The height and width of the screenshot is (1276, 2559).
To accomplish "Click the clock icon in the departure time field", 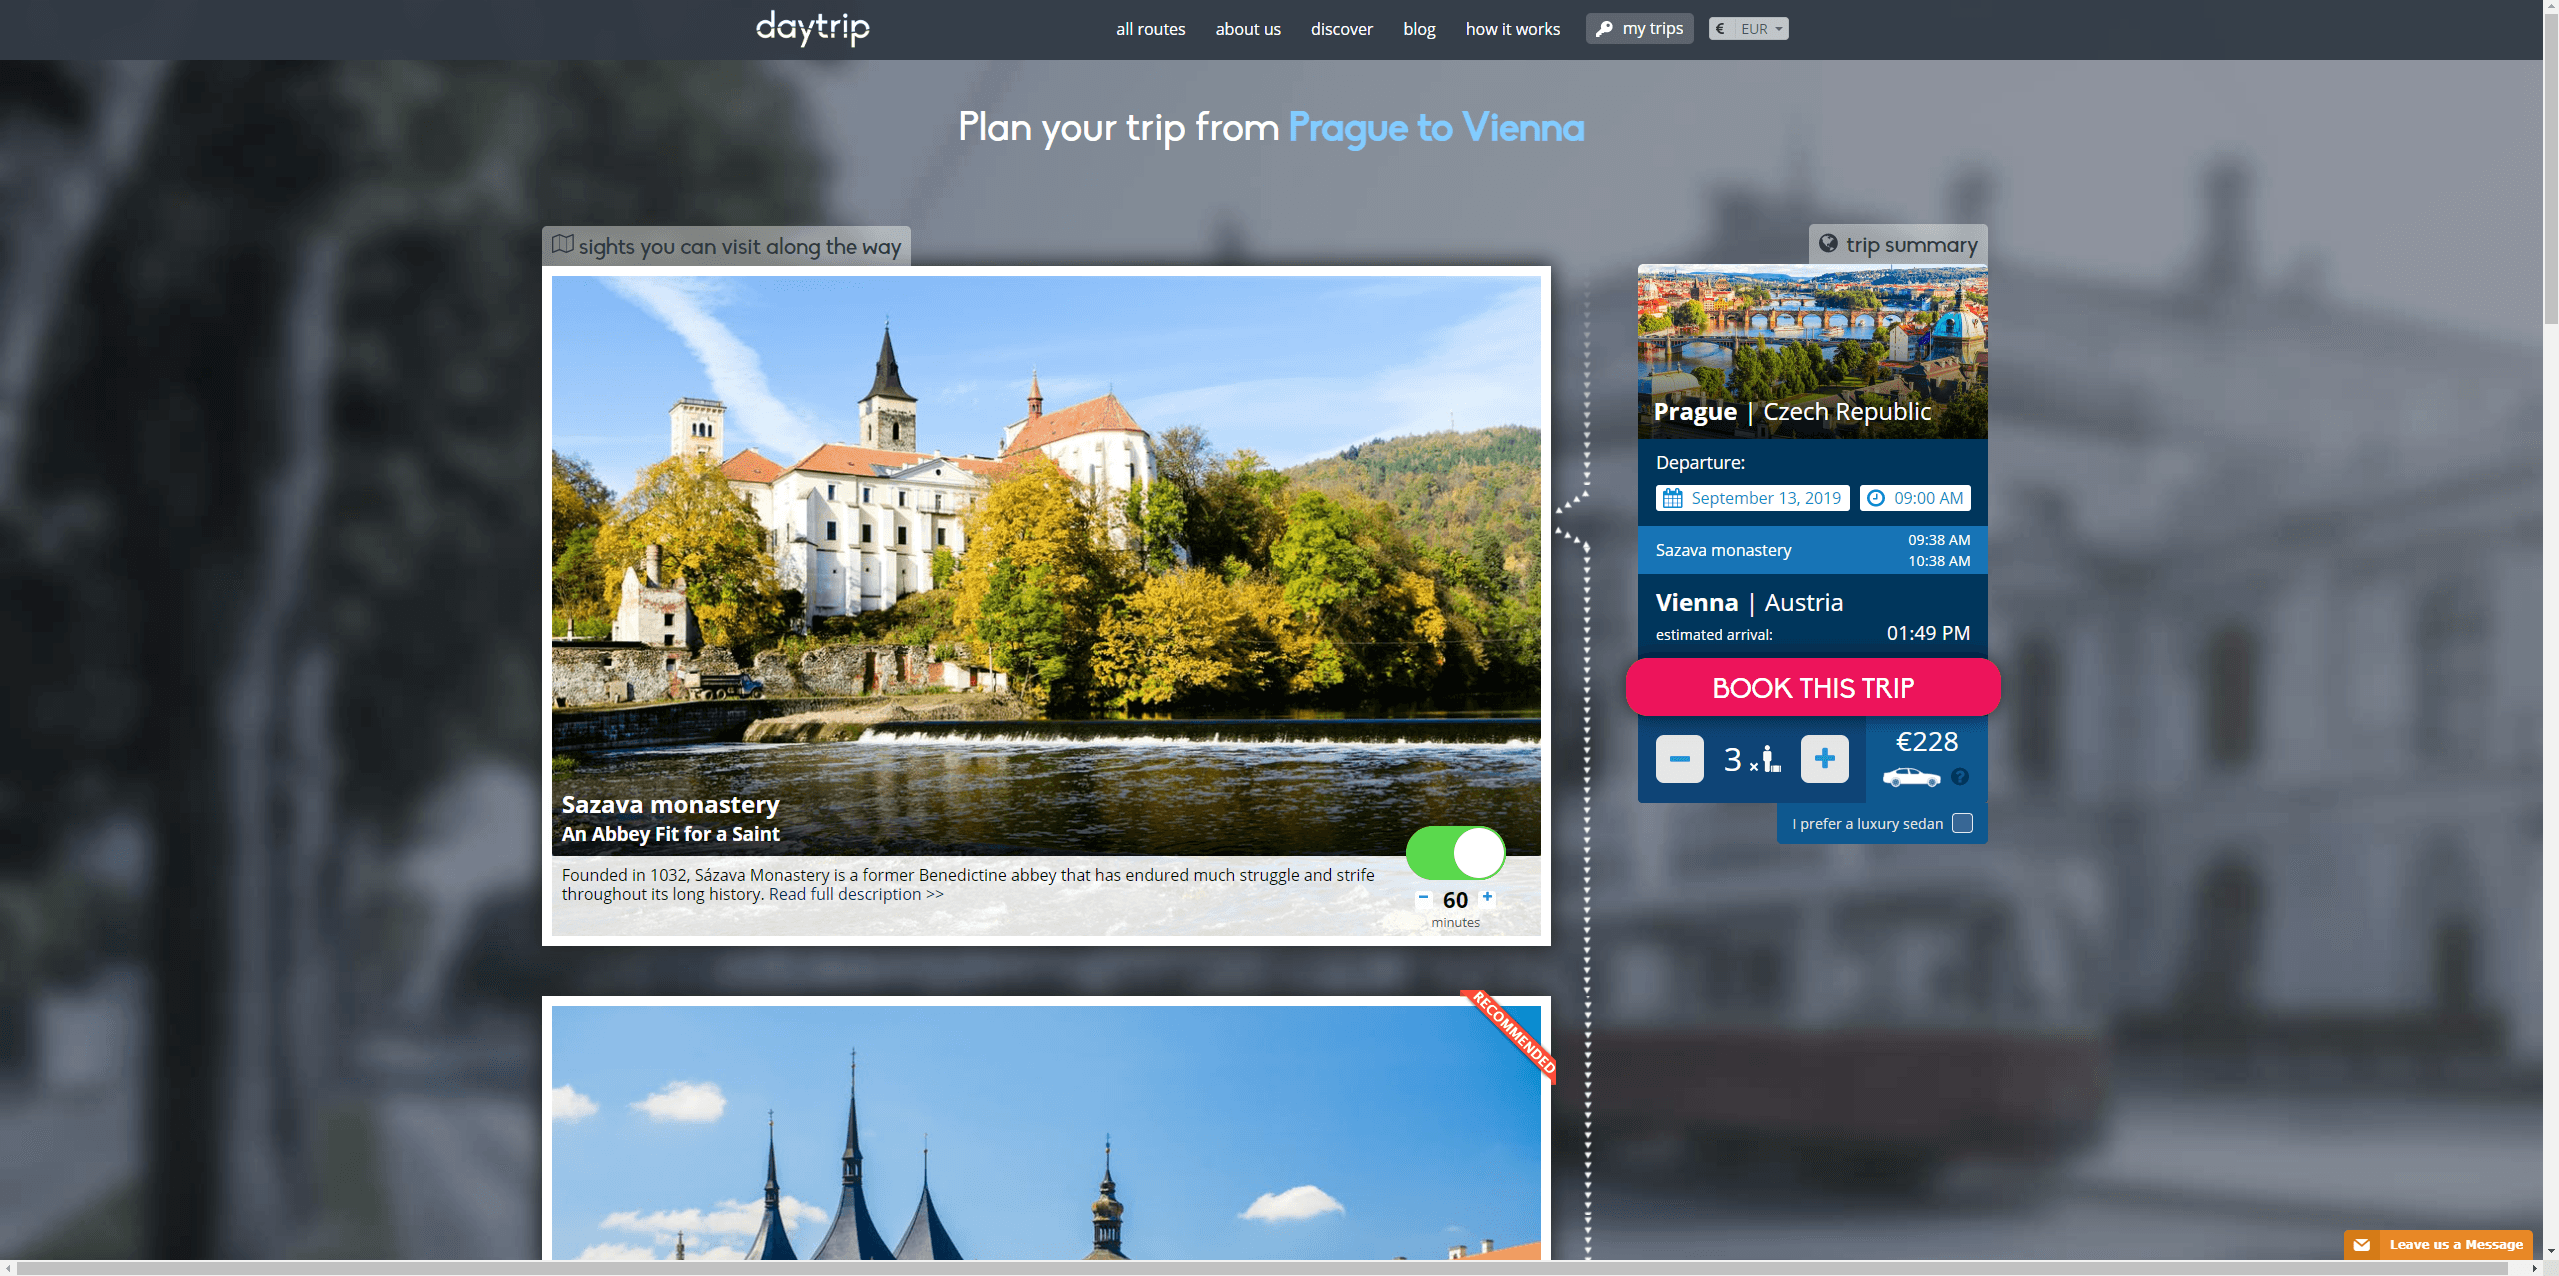I will click(x=1876, y=498).
